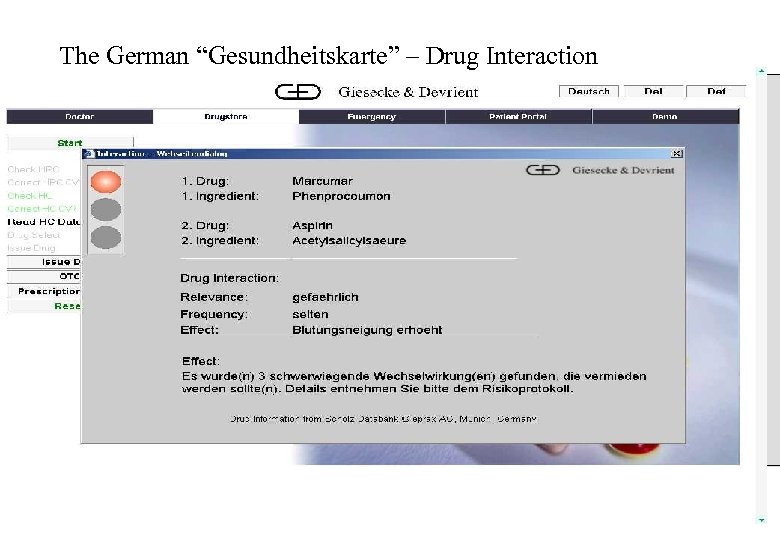The height and width of the screenshot is (540, 780).
Task: Click the drug name Marcumar
Action: pyautogui.click(x=322, y=181)
